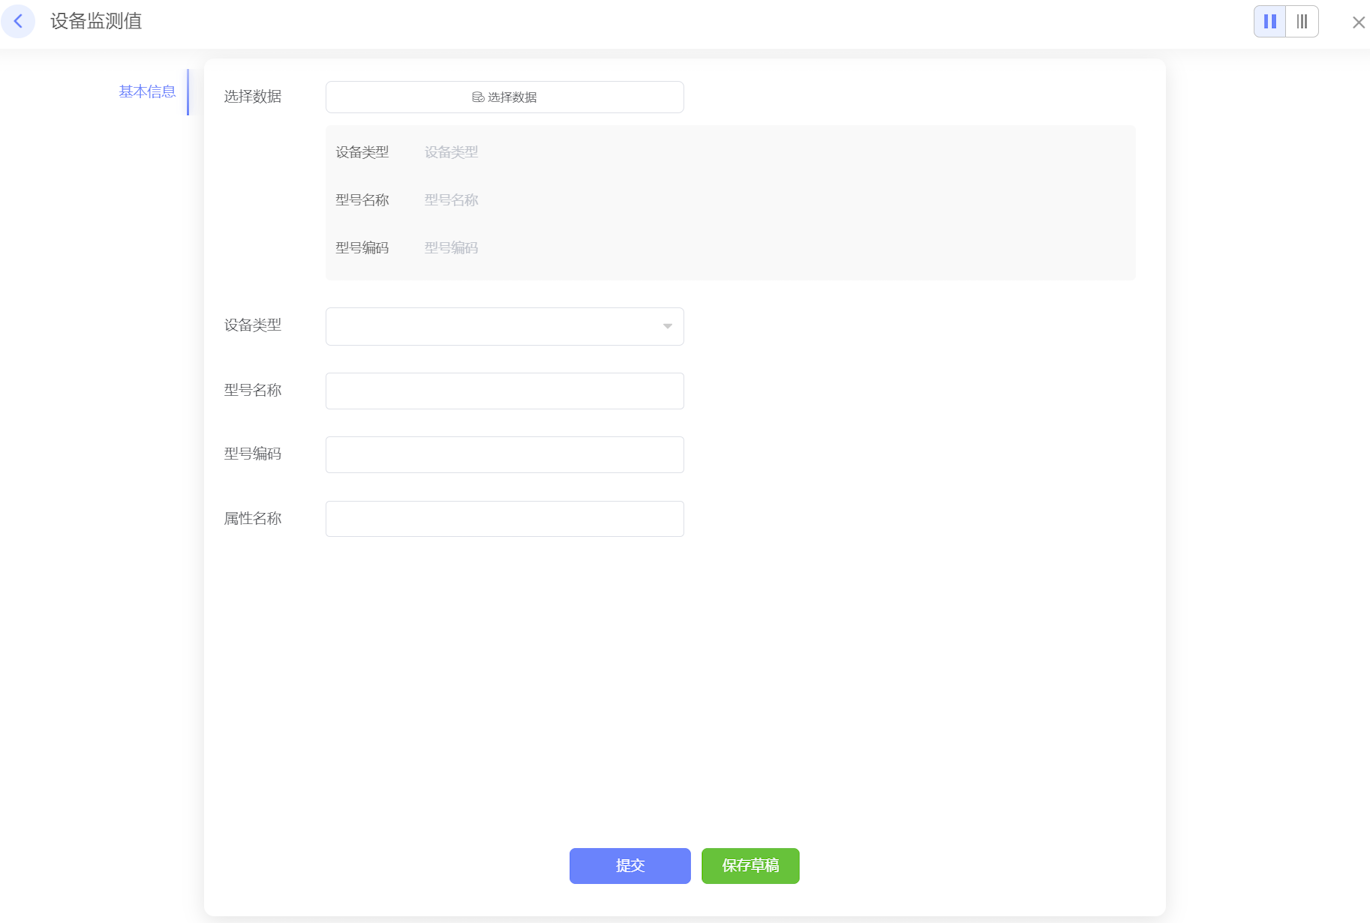This screenshot has height=923, width=1370.
Task: Click the 选择数据 field label on left
Action: pyautogui.click(x=252, y=97)
